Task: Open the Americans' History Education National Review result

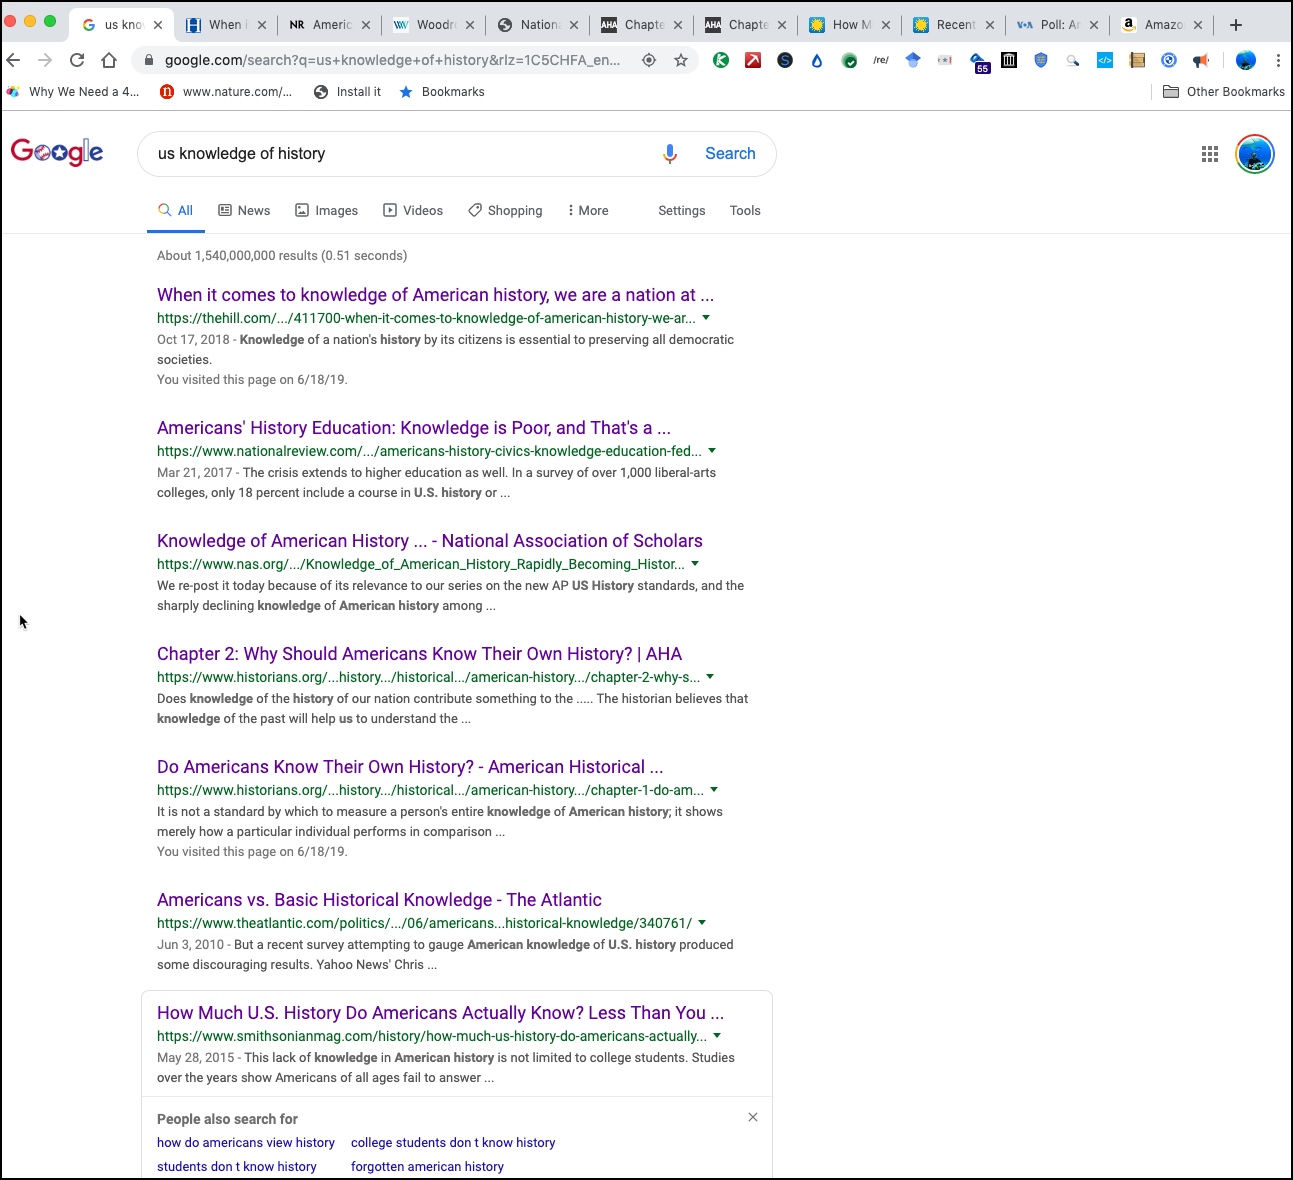Action: click(414, 428)
